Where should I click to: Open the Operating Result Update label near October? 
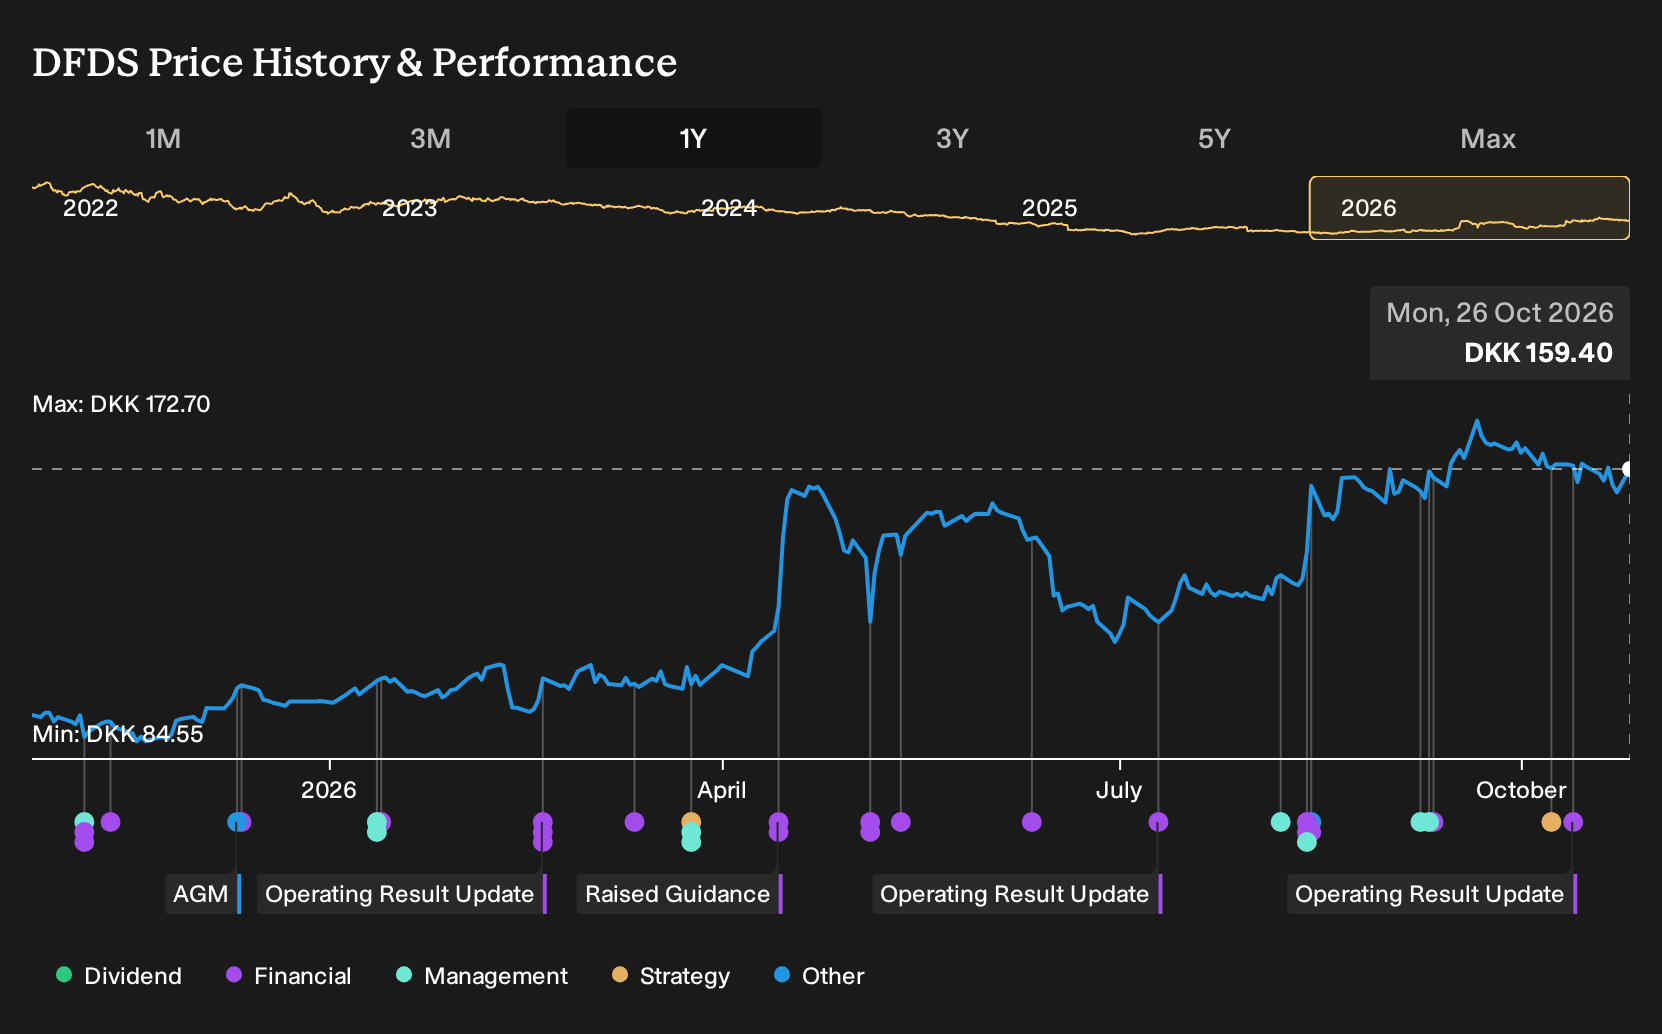click(x=1432, y=894)
